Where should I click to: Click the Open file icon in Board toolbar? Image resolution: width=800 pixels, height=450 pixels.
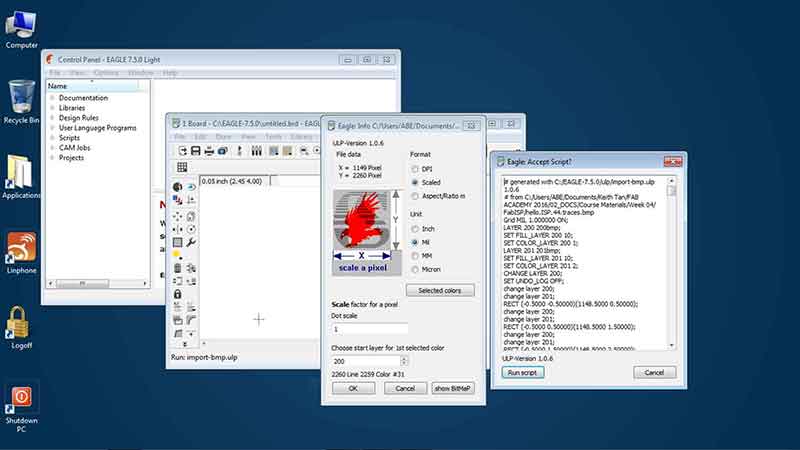[182, 151]
